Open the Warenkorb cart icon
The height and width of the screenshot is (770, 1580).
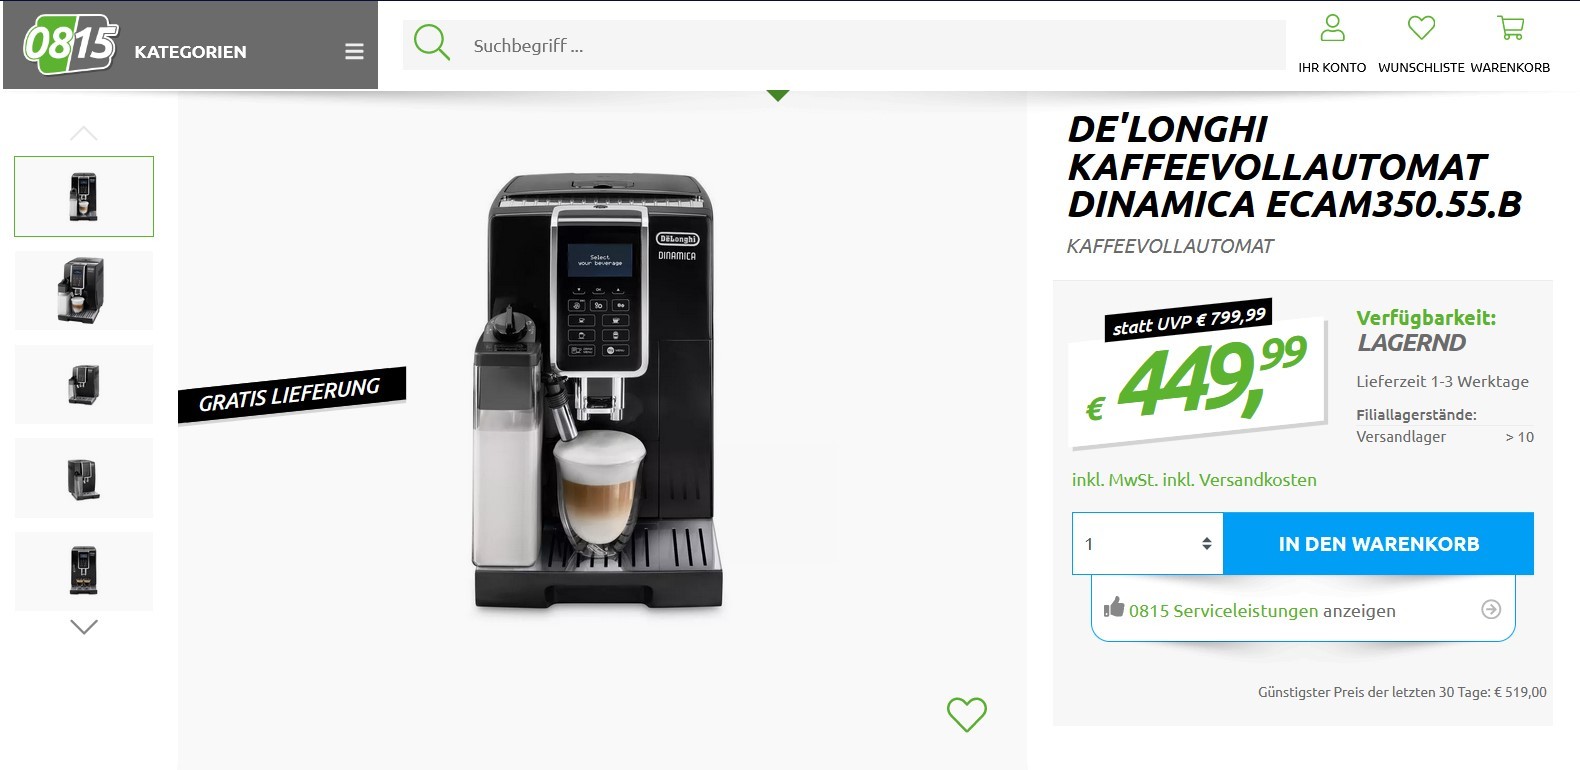click(1510, 28)
